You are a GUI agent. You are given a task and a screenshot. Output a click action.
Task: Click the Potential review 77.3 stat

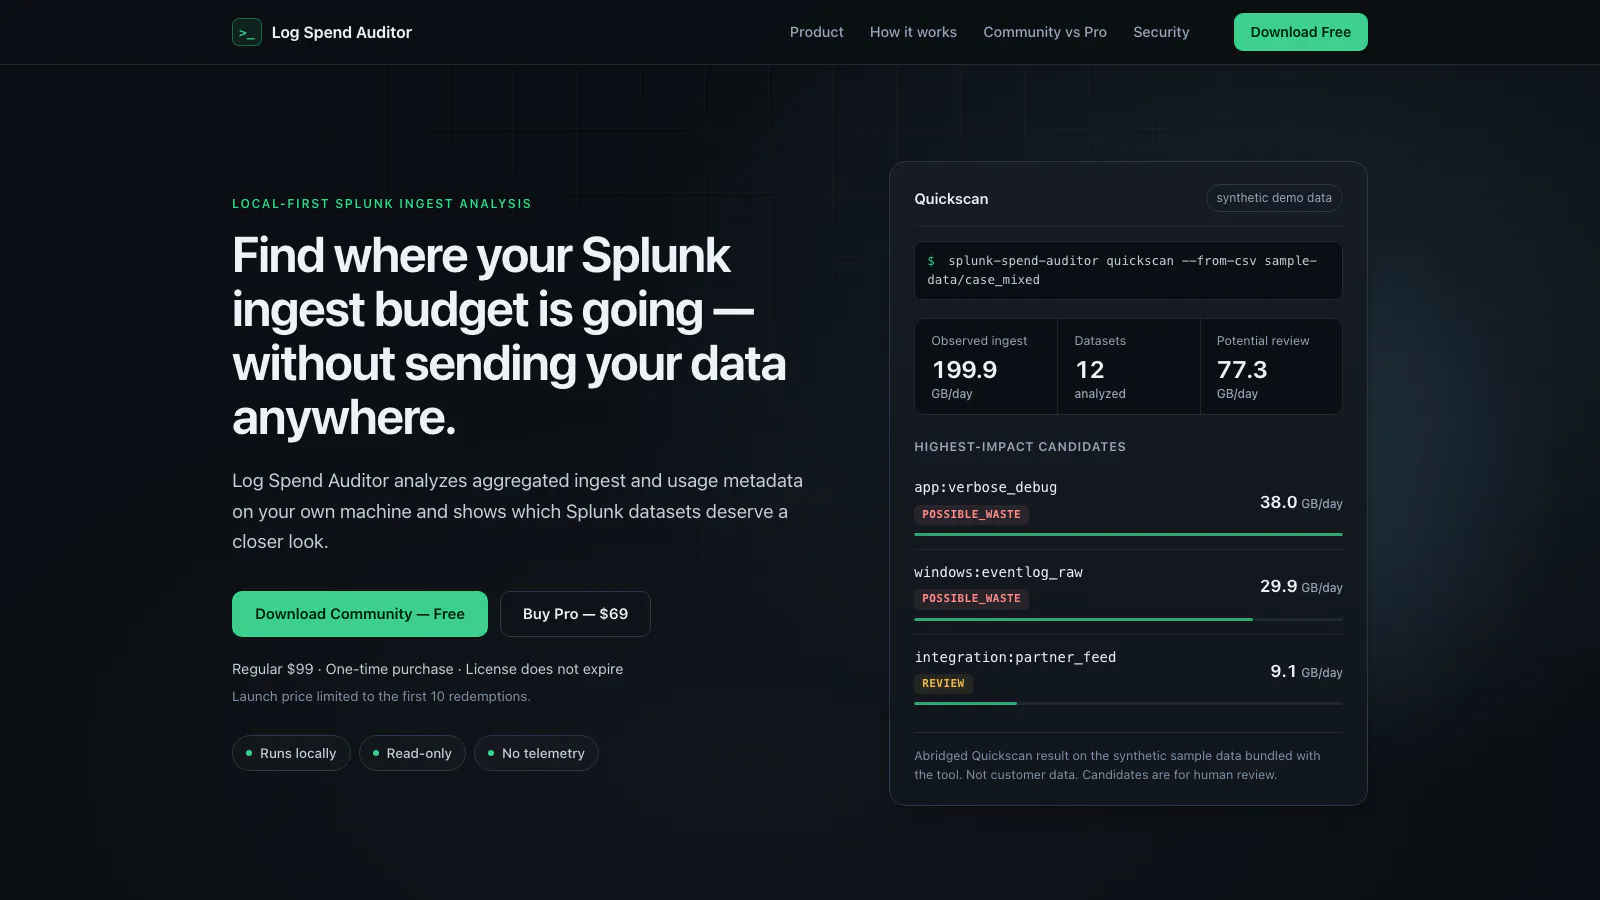(x=1271, y=367)
